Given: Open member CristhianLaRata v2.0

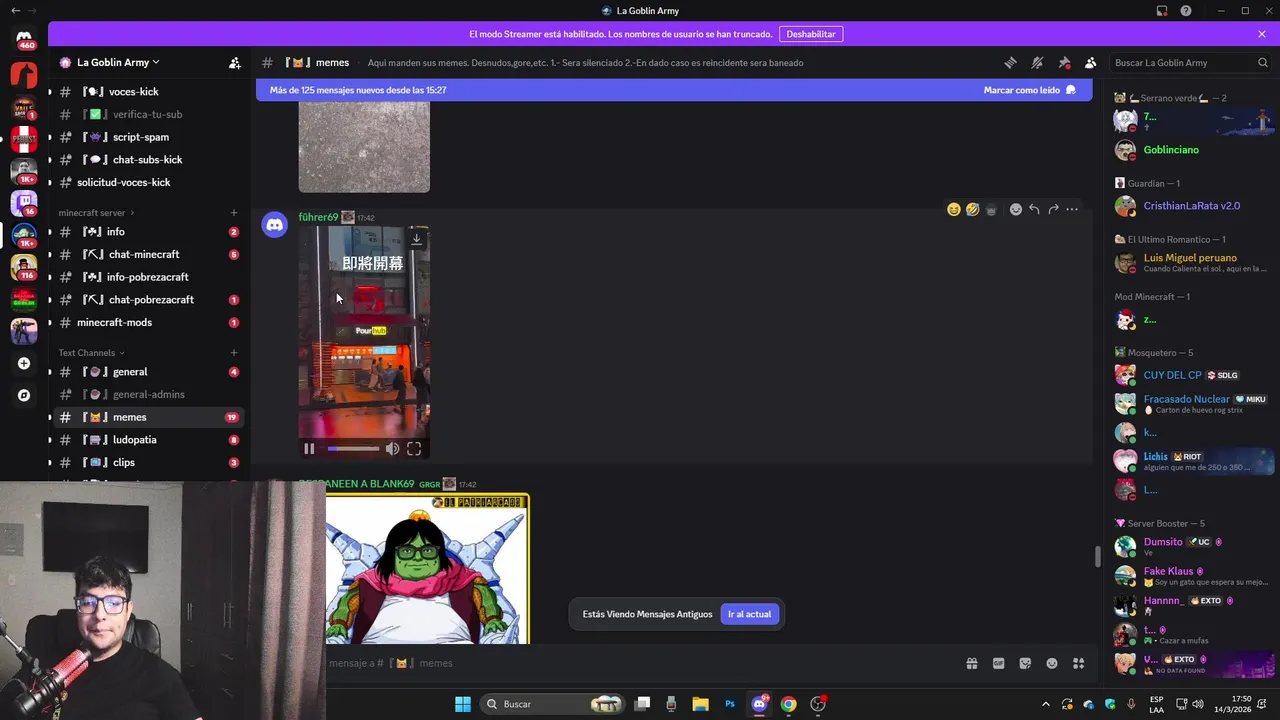Looking at the screenshot, I should pos(1192,206).
